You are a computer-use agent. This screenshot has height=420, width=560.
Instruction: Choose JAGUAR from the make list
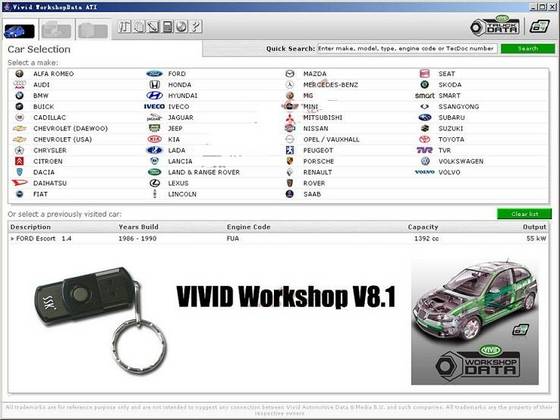[181, 118]
